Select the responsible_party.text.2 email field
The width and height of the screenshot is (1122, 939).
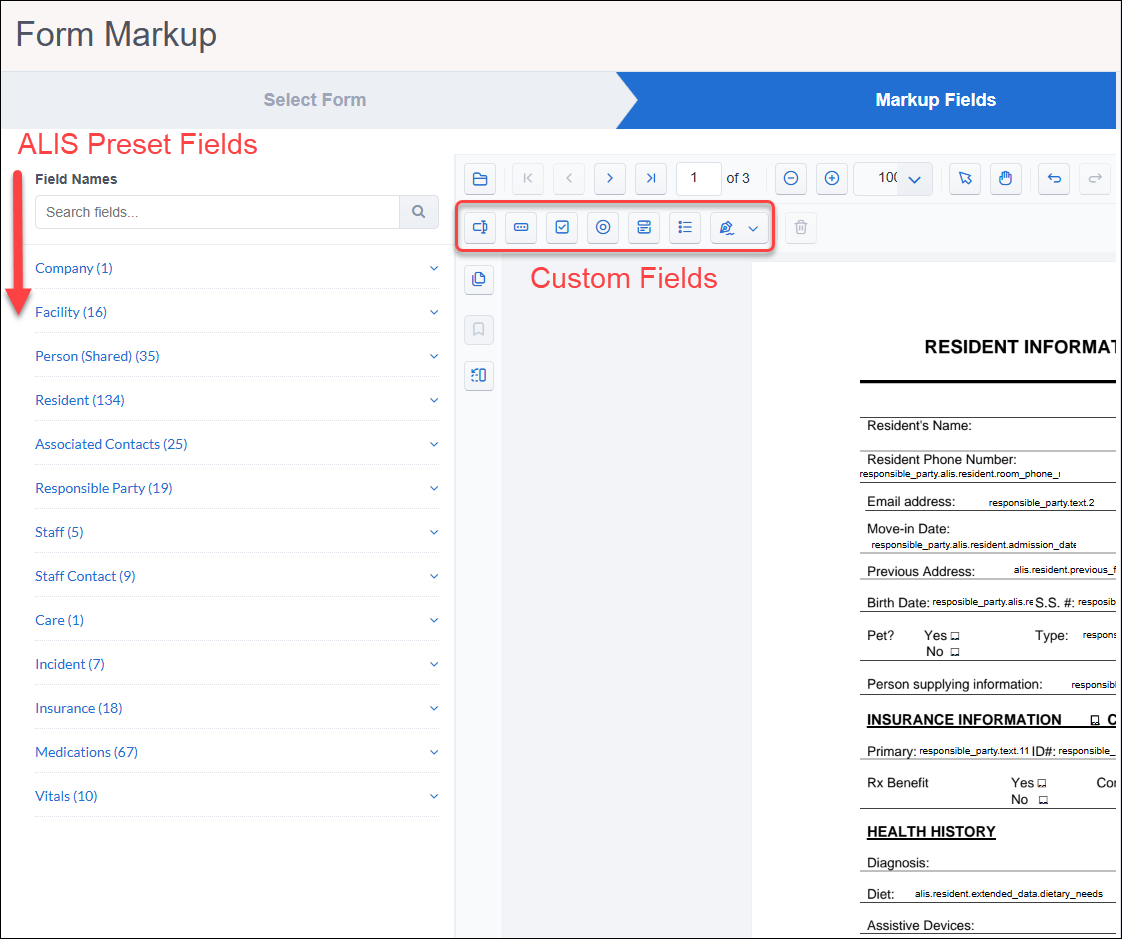point(1041,502)
